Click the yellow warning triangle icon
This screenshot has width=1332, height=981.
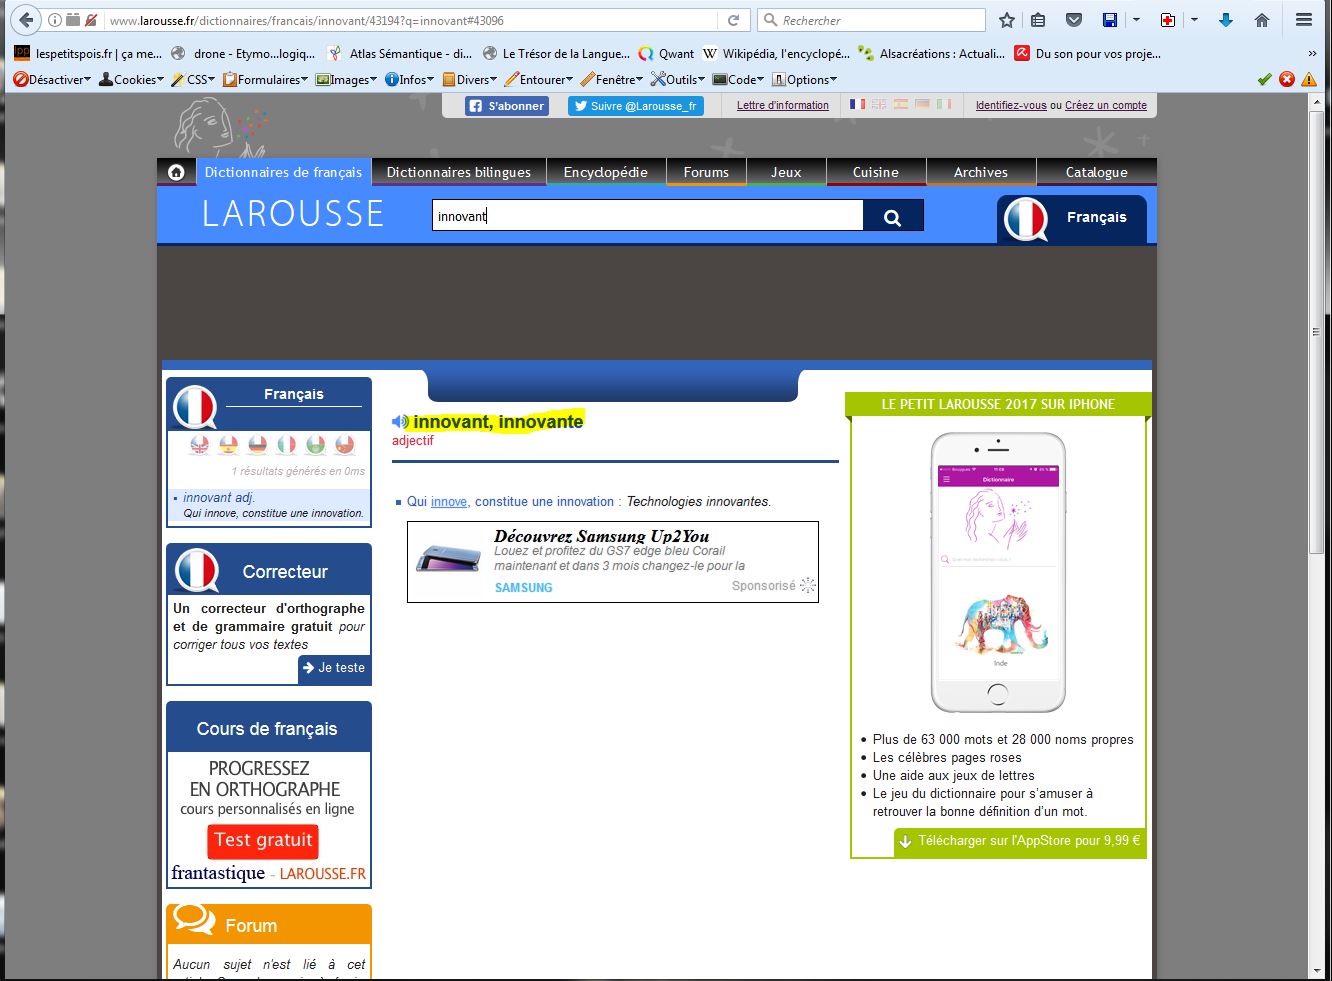[x=1309, y=80]
